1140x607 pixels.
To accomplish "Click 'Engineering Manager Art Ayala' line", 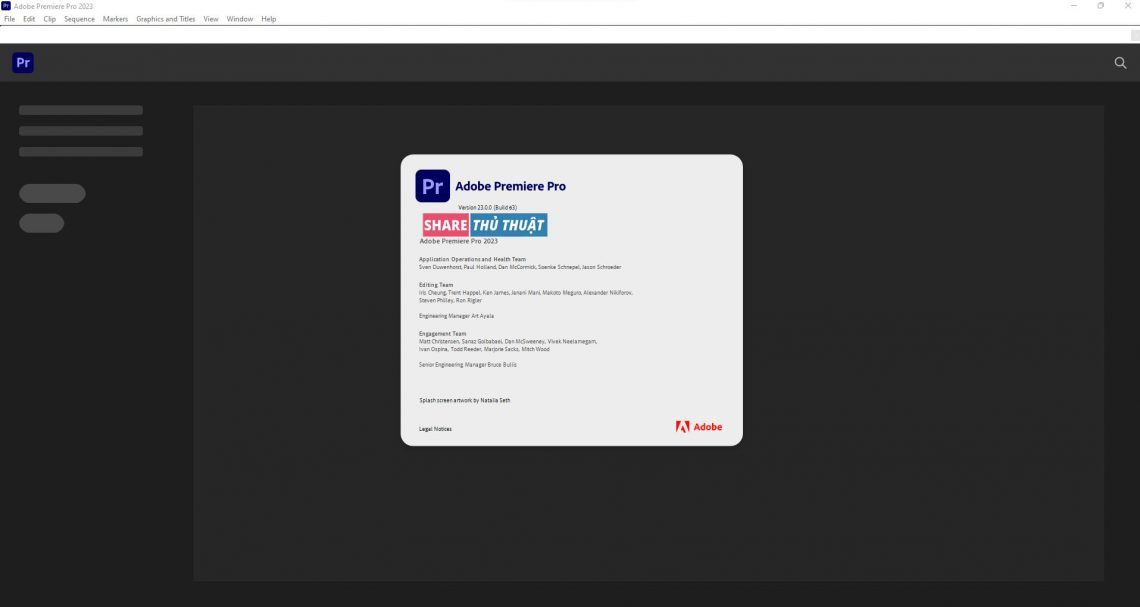I will (x=457, y=316).
